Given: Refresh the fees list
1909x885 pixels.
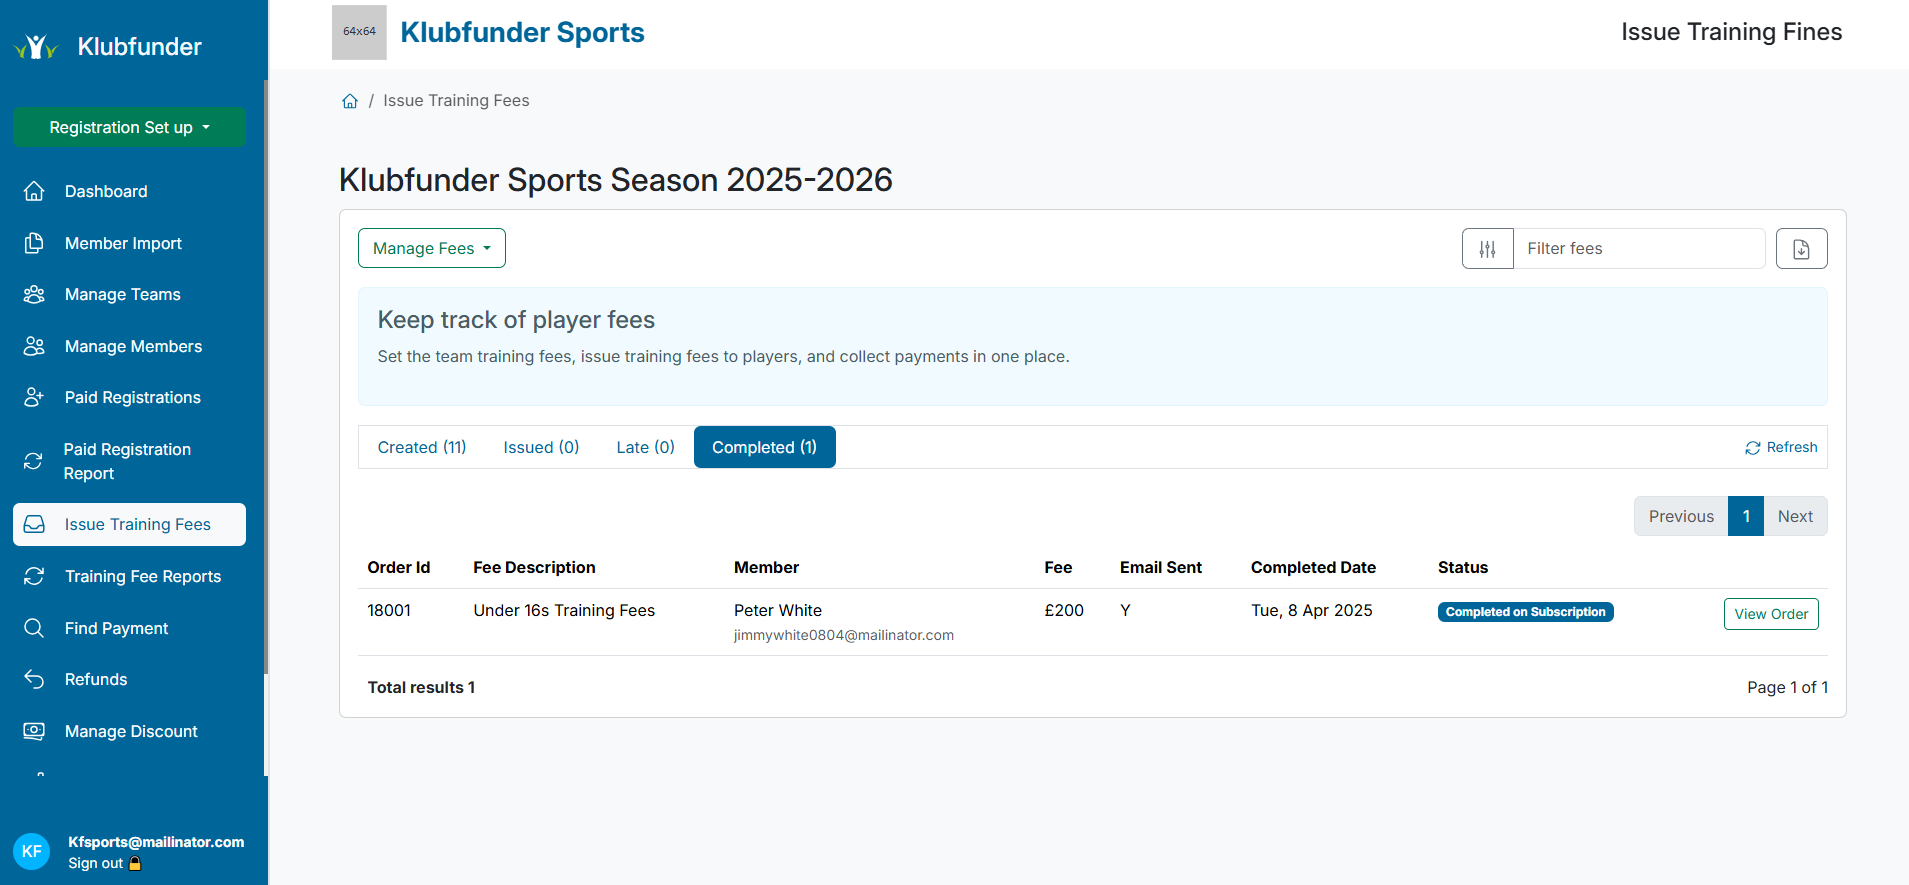Looking at the screenshot, I should click(1781, 447).
